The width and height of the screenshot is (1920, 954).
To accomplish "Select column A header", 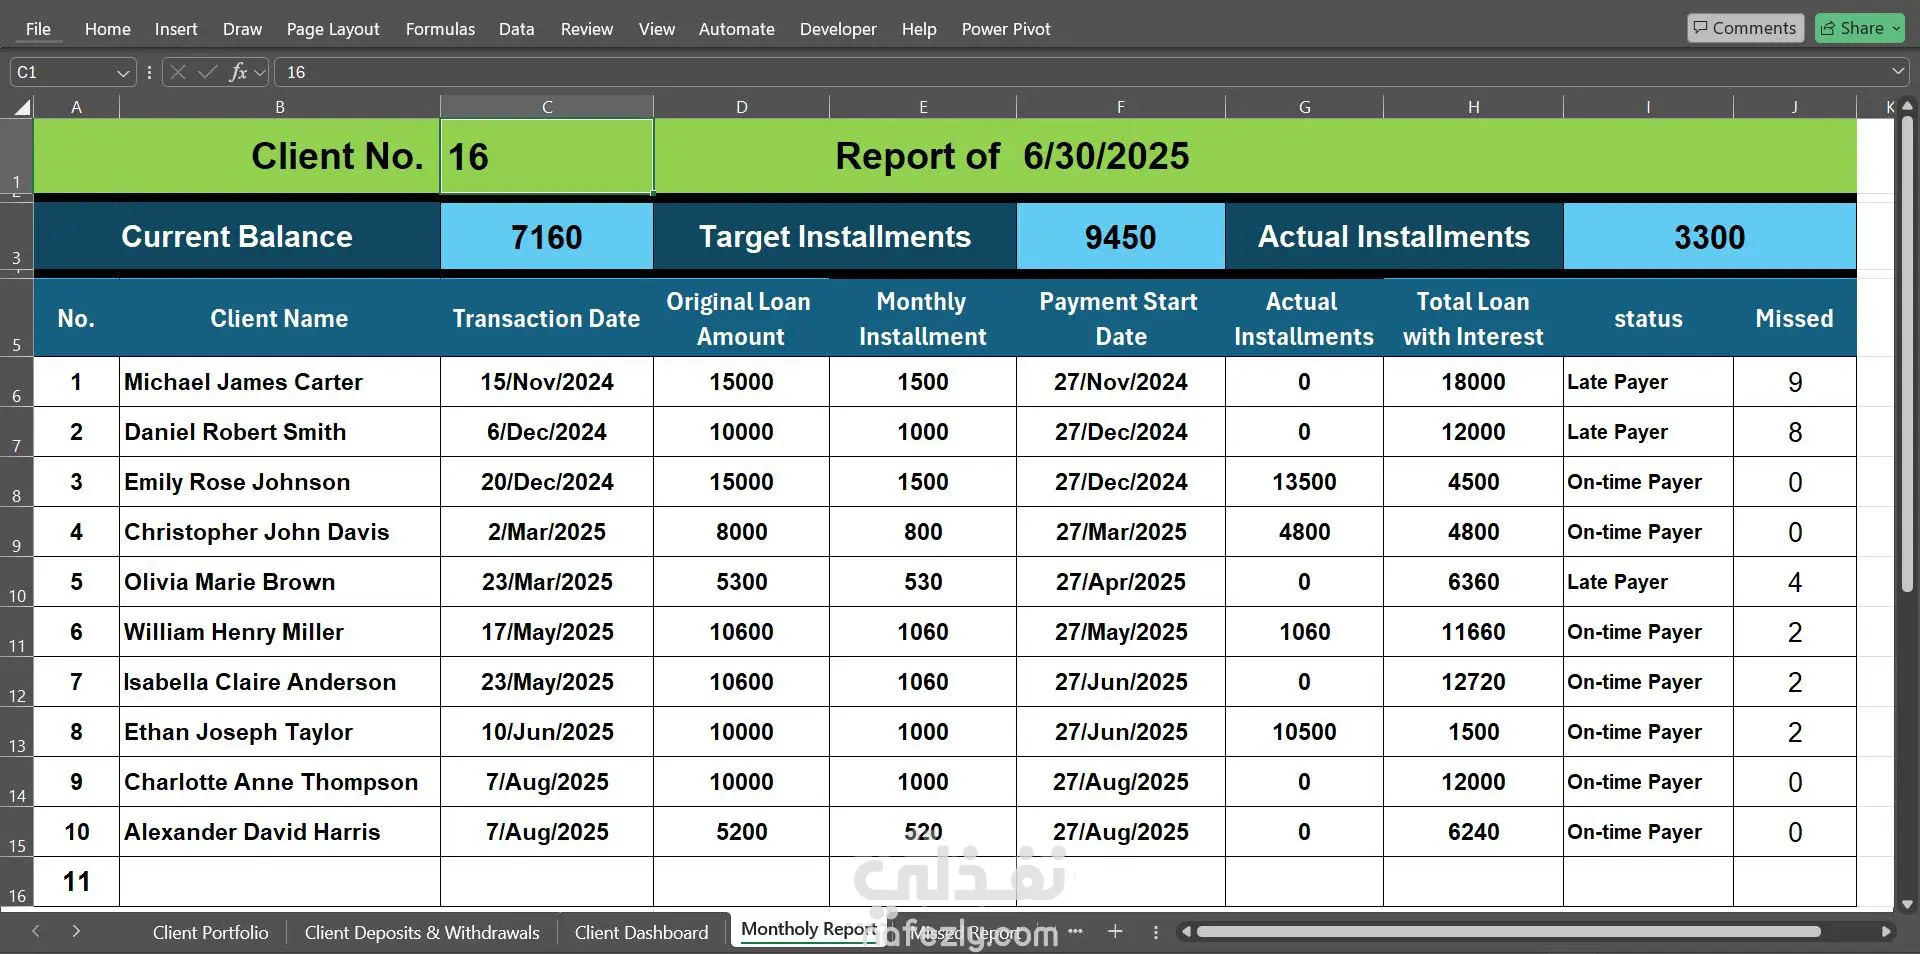I will [x=76, y=107].
